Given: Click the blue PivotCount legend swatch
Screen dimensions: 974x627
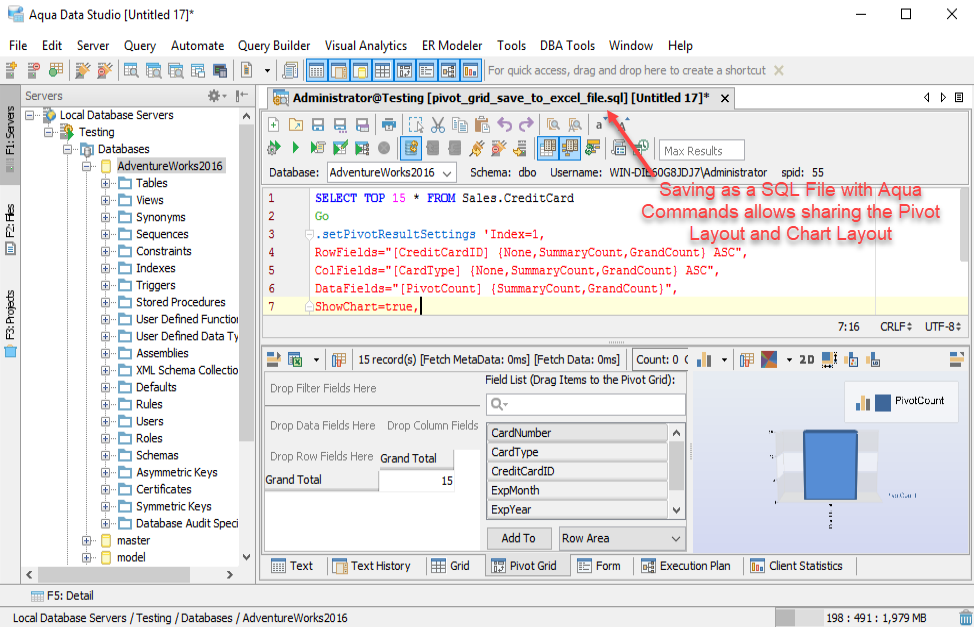Looking at the screenshot, I should pos(883,402).
